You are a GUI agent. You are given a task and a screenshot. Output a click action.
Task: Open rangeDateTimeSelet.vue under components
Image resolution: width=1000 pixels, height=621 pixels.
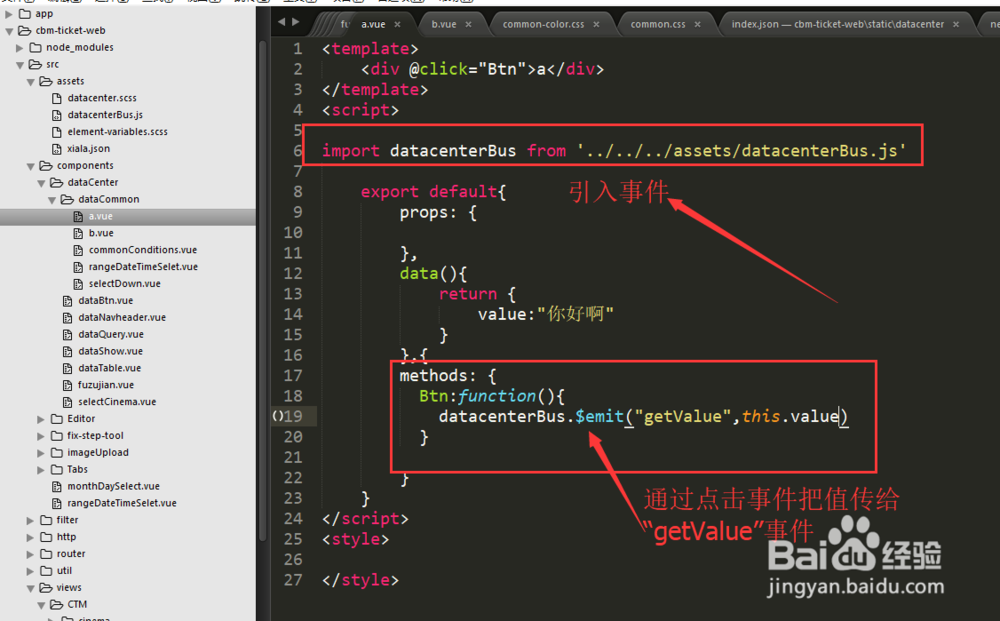(122, 504)
